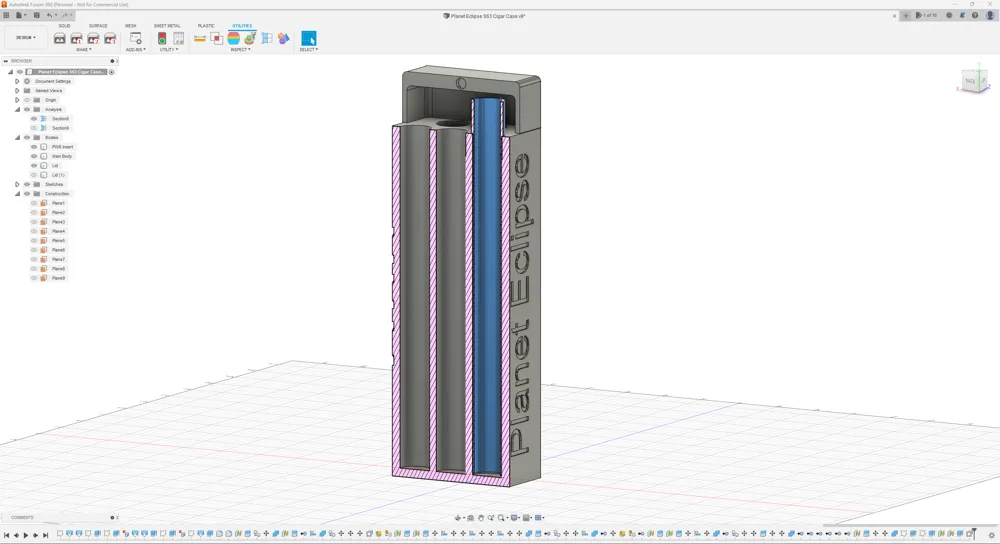Select the rainbow Zebra analysis icon

click(233, 39)
